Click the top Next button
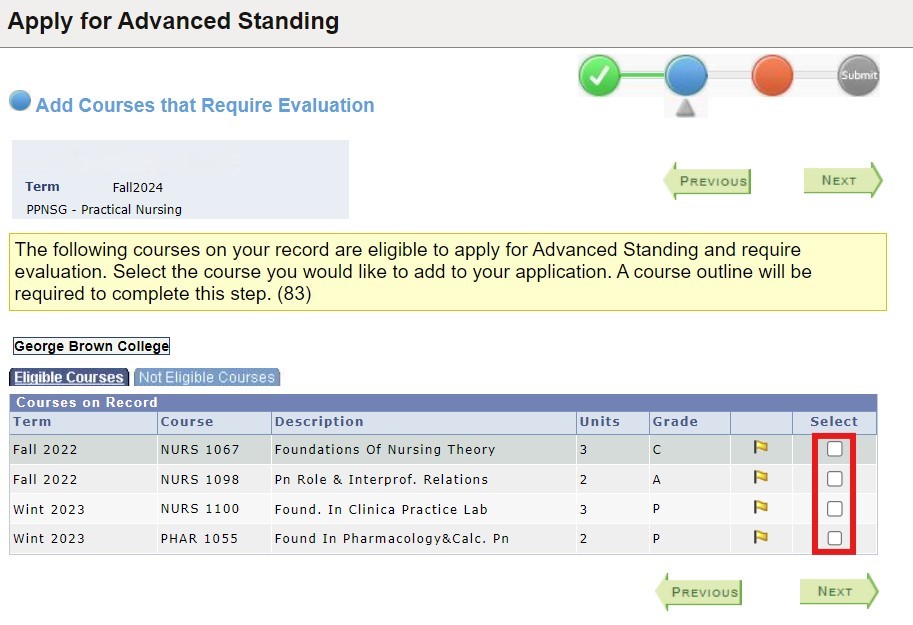Image resolution: width=913 pixels, height=625 pixels. point(841,181)
